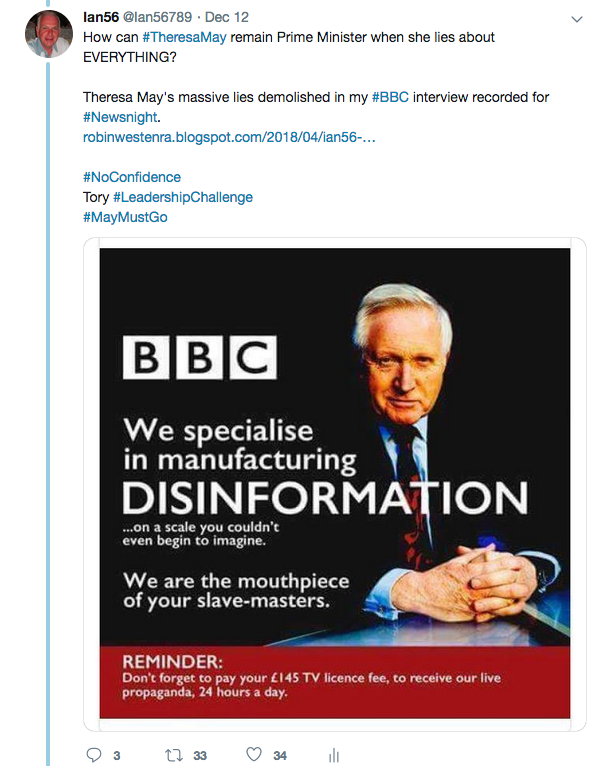Screen dimensions: 616x766
Task: Click the like count number 34
Action: (280, 756)
